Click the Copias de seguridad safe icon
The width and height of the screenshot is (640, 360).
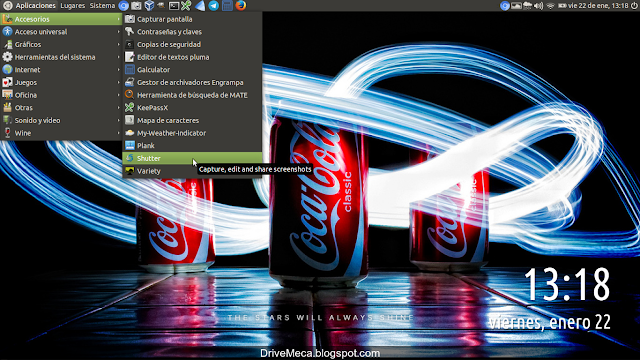click(x=130, y=44)
